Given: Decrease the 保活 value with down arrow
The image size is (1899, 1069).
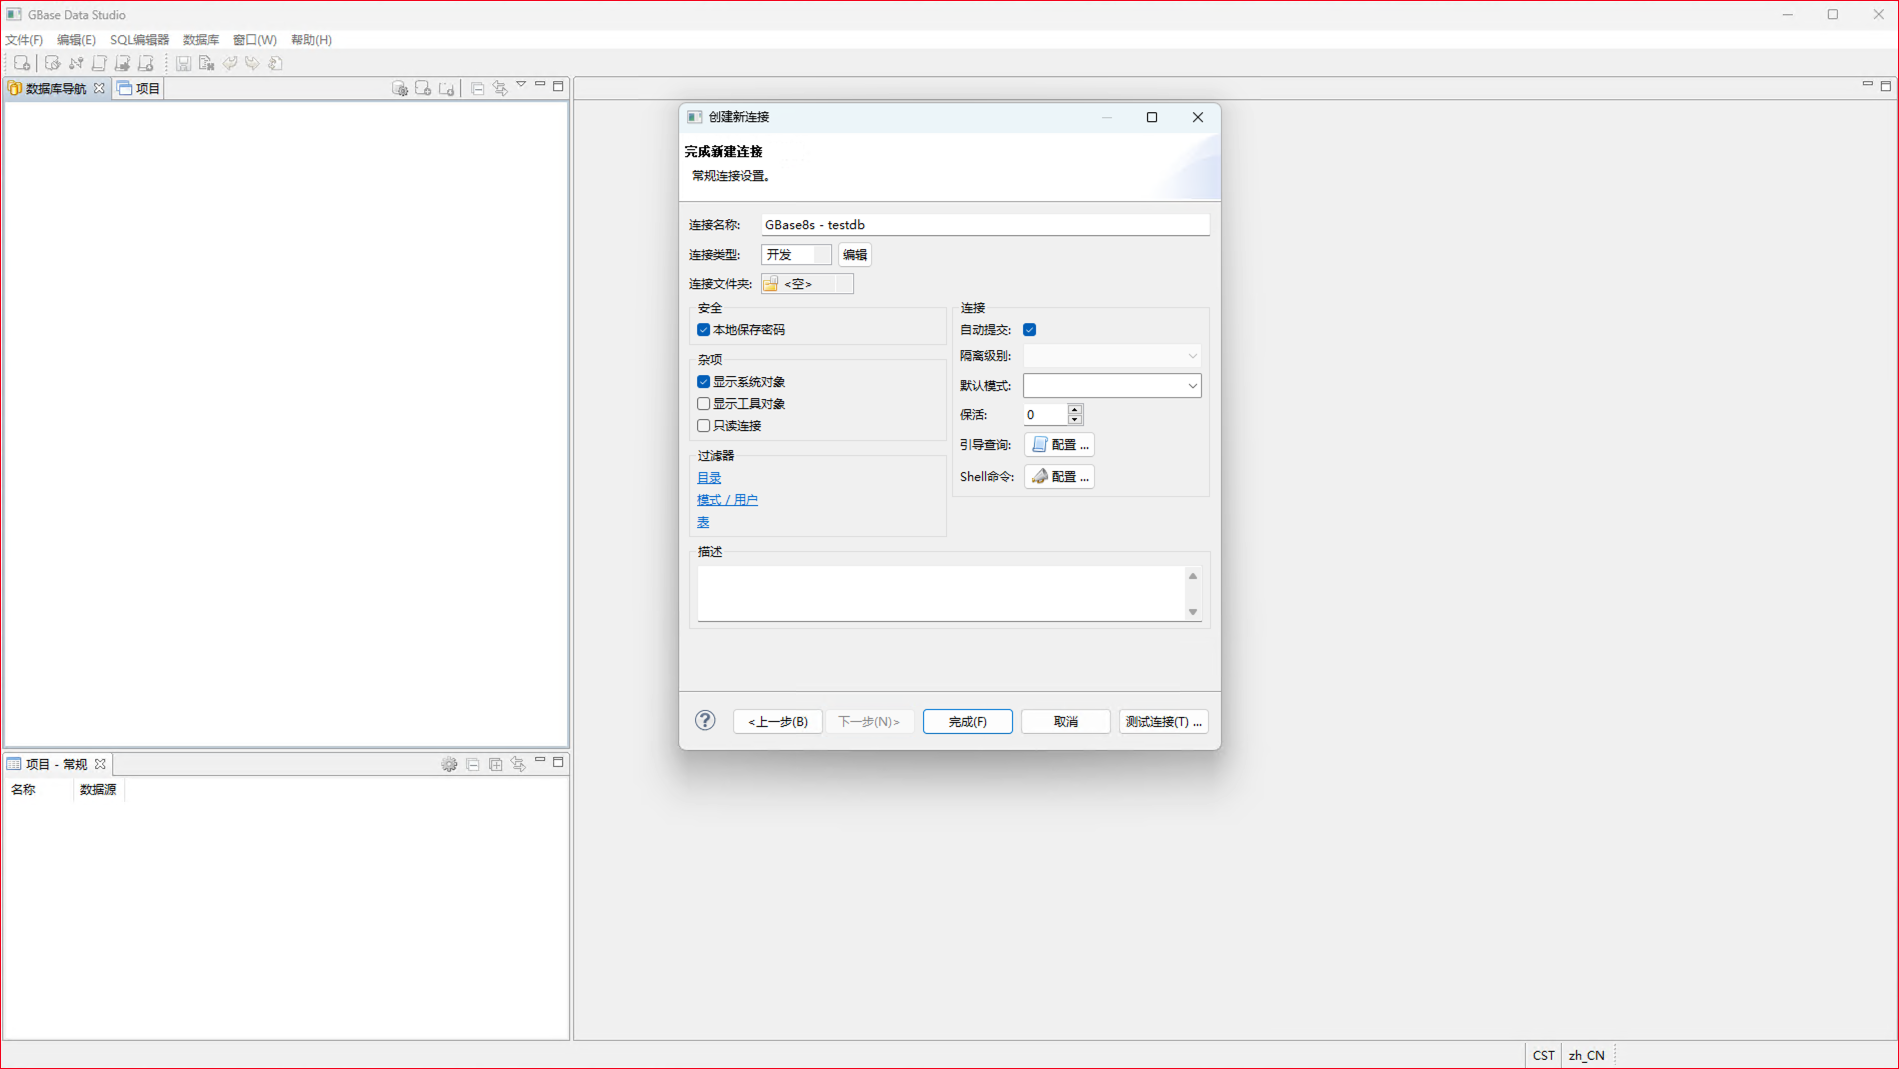Looking at the screenshot, I should click(1075, 420).
